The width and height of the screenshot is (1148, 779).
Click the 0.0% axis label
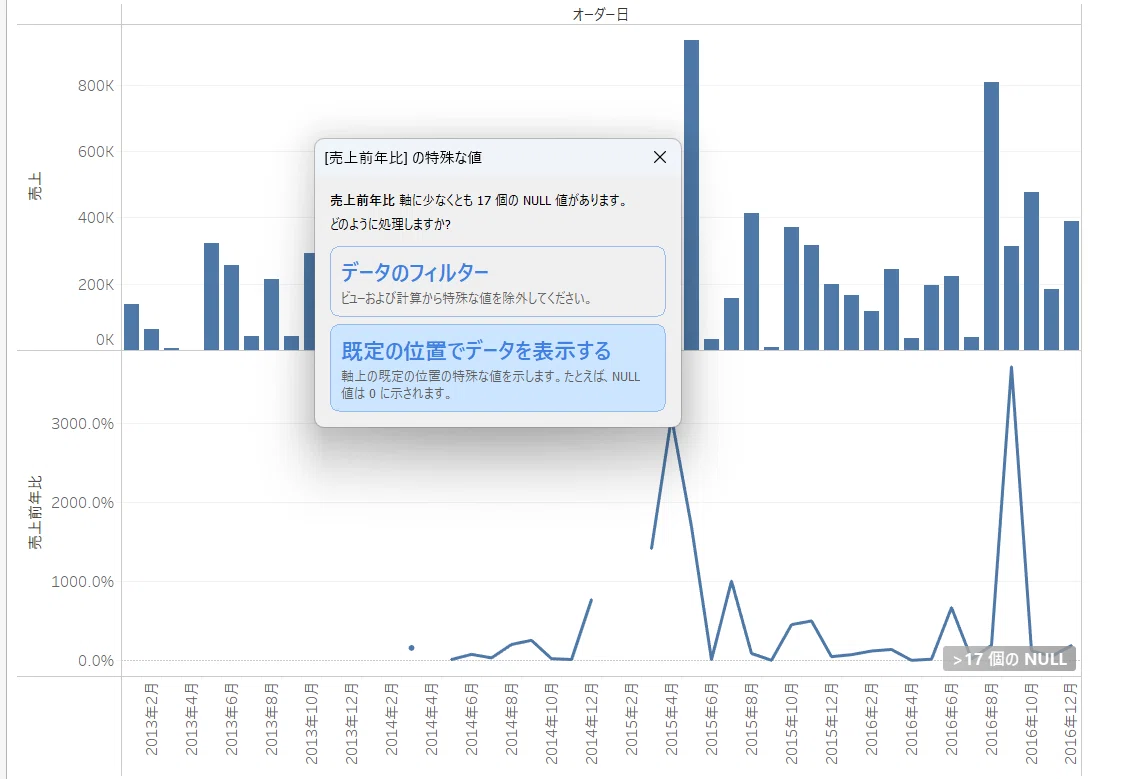[x=96, y=661]
